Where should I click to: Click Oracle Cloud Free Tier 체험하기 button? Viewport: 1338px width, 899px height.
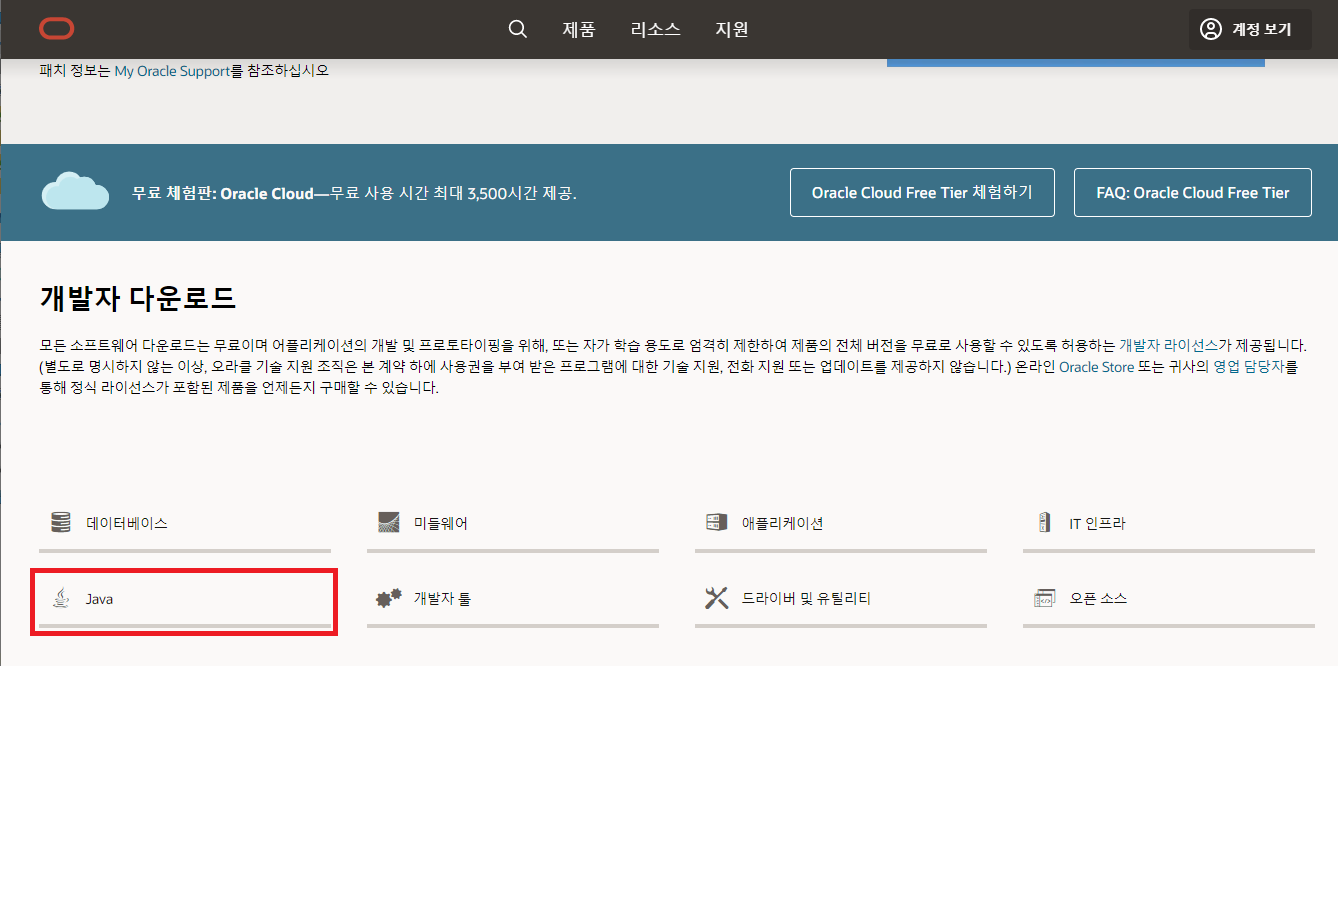[x=922, y=192]
